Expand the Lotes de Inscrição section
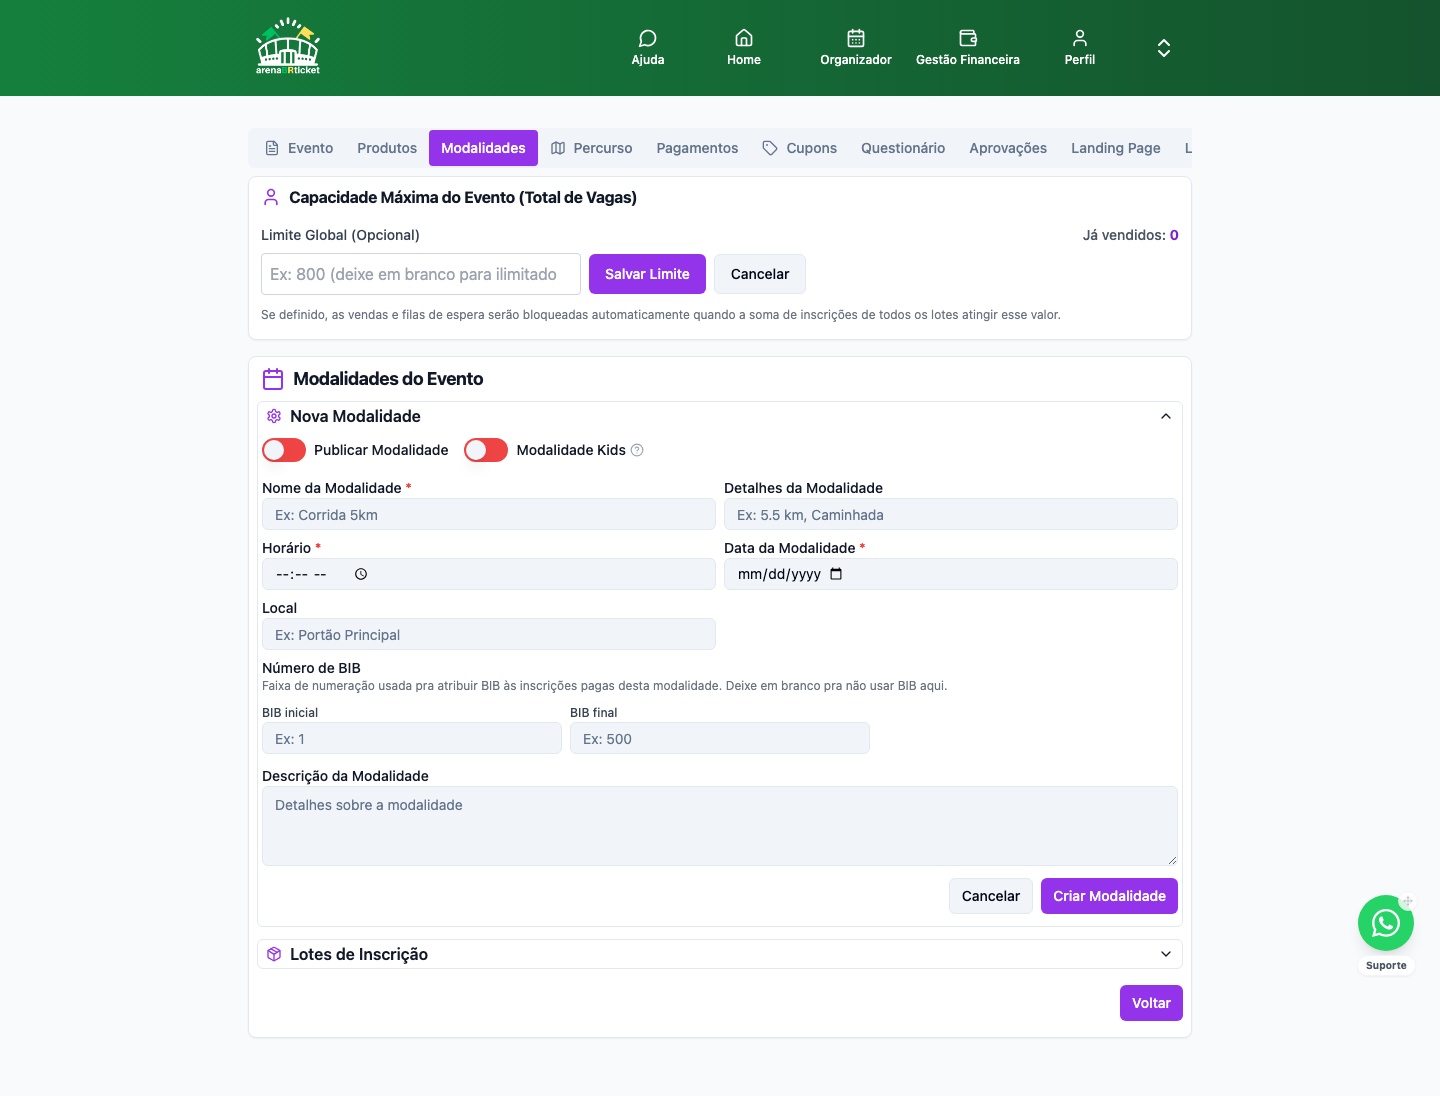The width and height of the screenshot is (1440, 1096). pos(1166,954)
